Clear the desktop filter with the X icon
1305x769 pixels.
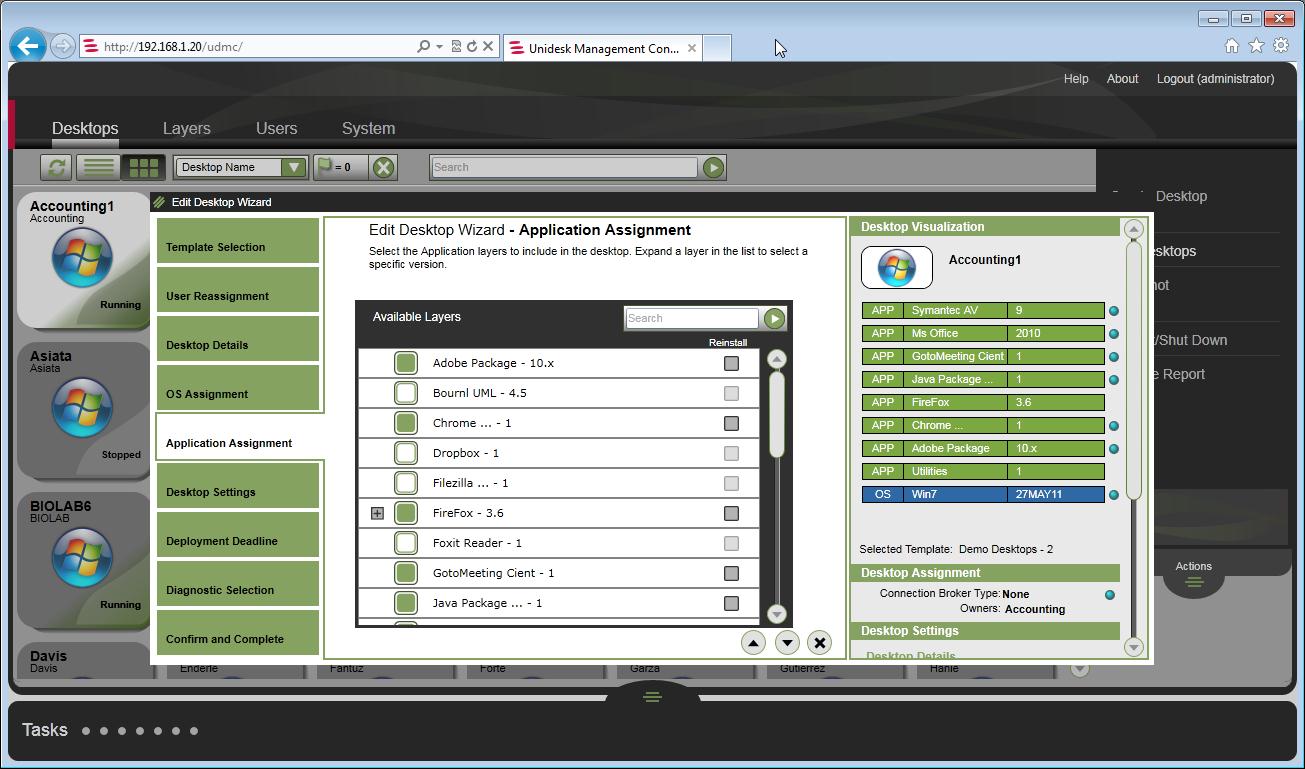[383, 167]
